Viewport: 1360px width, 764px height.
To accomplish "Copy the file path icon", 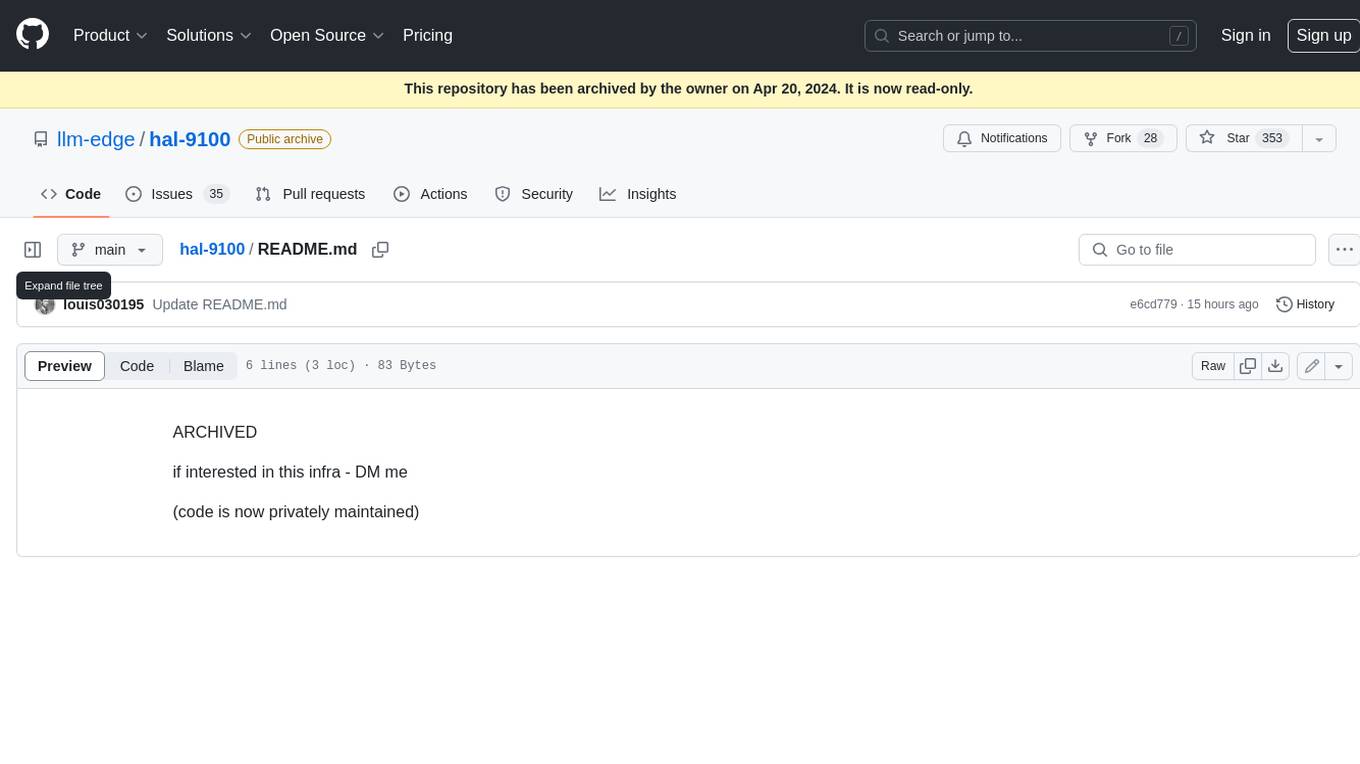I will pos(380,250).
